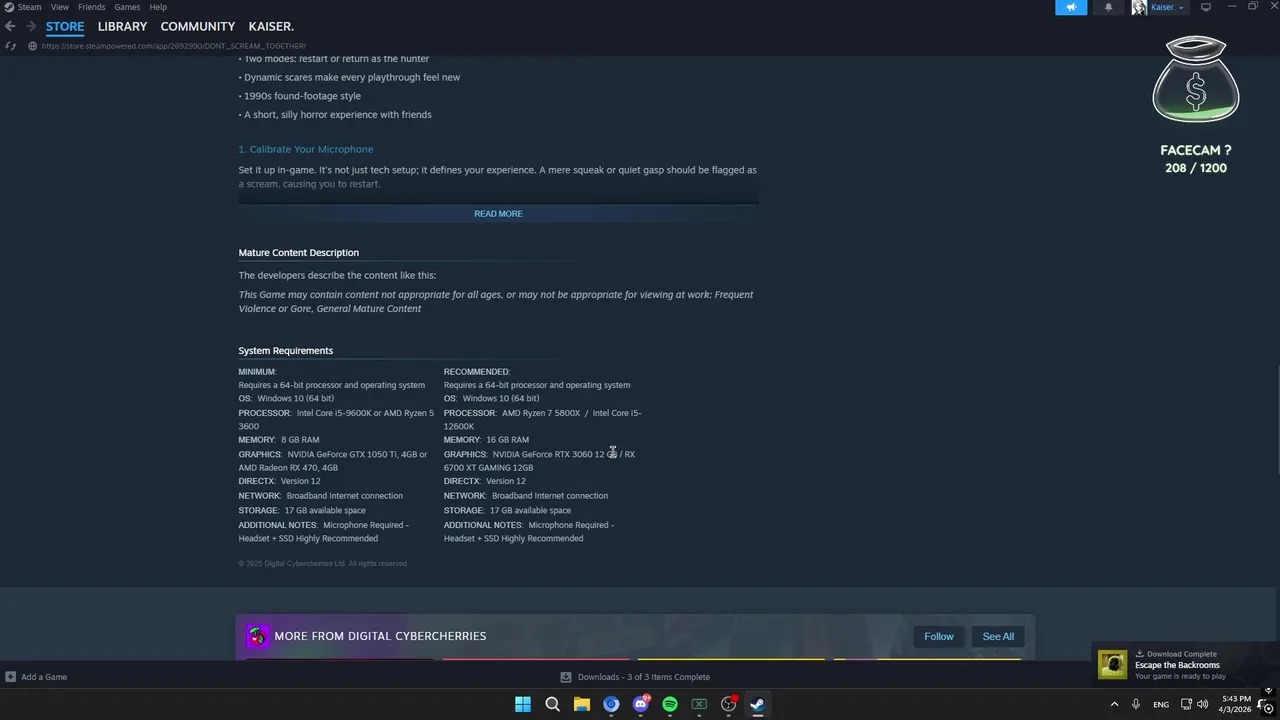This screenshot has height=720, width=1280.
Task: Open the clock showing 5:43 PM
Action: coord(1236,704)
